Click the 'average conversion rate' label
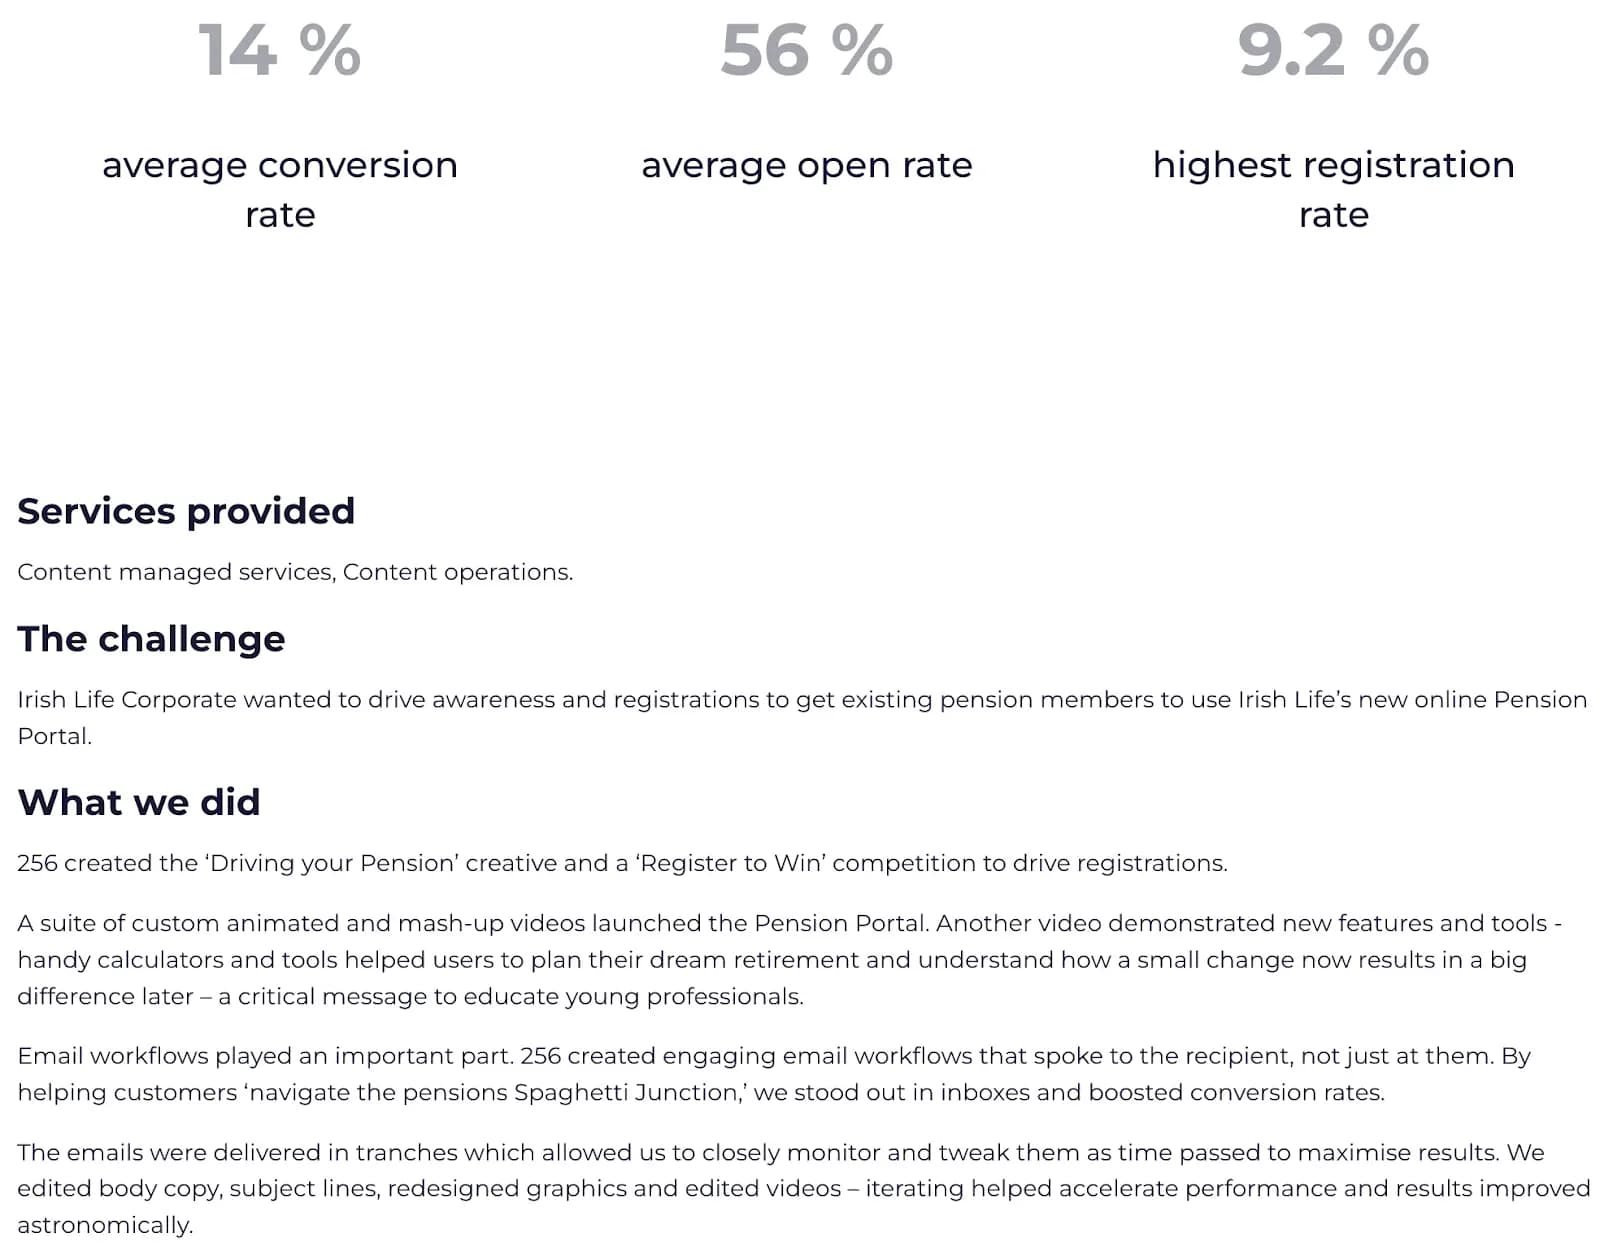Image resolution: width=1600 pixels, height=1246 pixels. pyautogui.click(x=280, y=189)
